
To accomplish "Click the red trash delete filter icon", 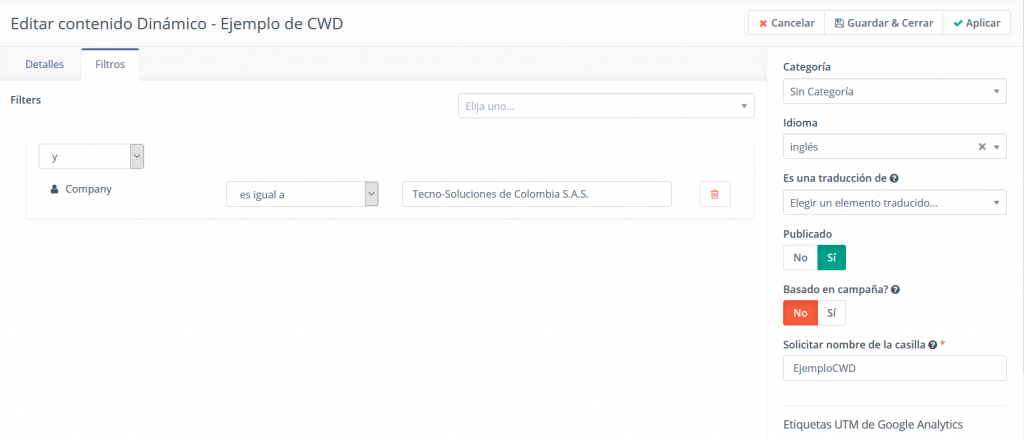I will (x=714, y=194).
